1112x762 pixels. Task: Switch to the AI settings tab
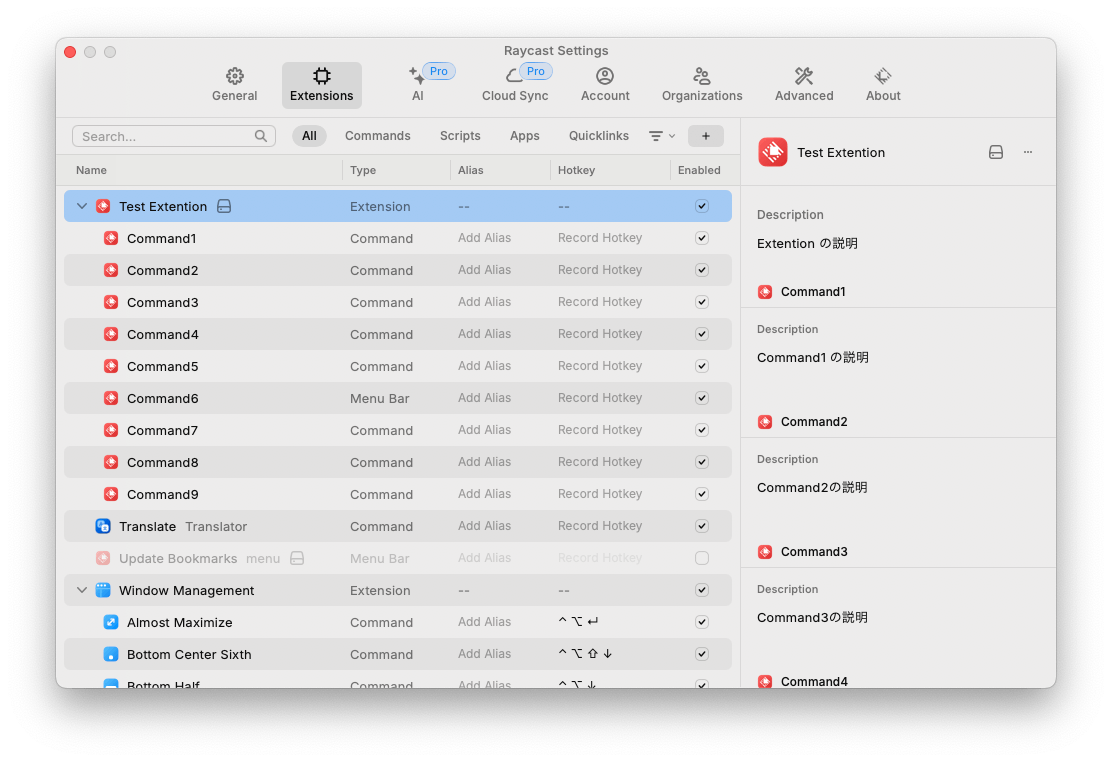(x=418, y=85)
